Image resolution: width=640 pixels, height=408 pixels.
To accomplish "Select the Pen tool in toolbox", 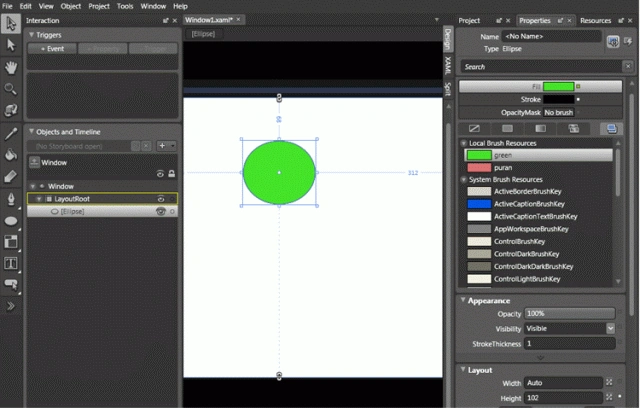I will coord(11,199).
